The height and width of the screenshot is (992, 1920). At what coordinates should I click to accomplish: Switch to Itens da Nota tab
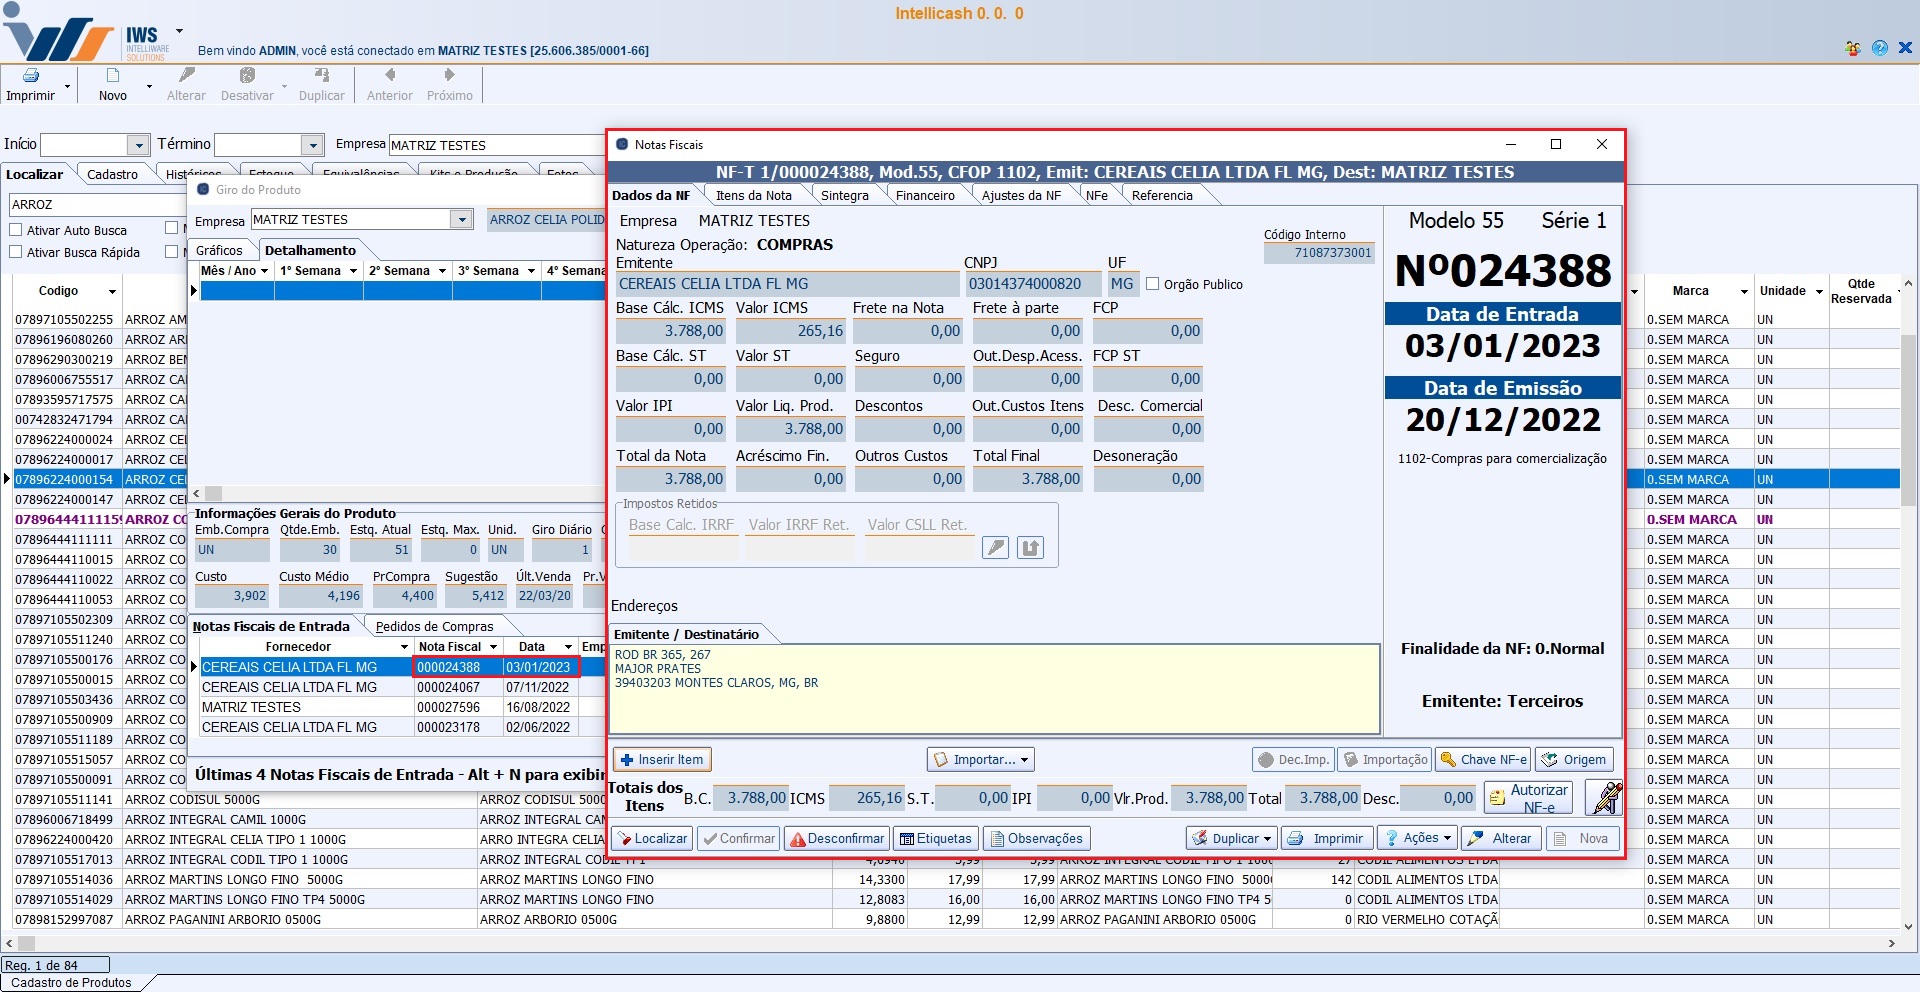(x=753, y=195)
